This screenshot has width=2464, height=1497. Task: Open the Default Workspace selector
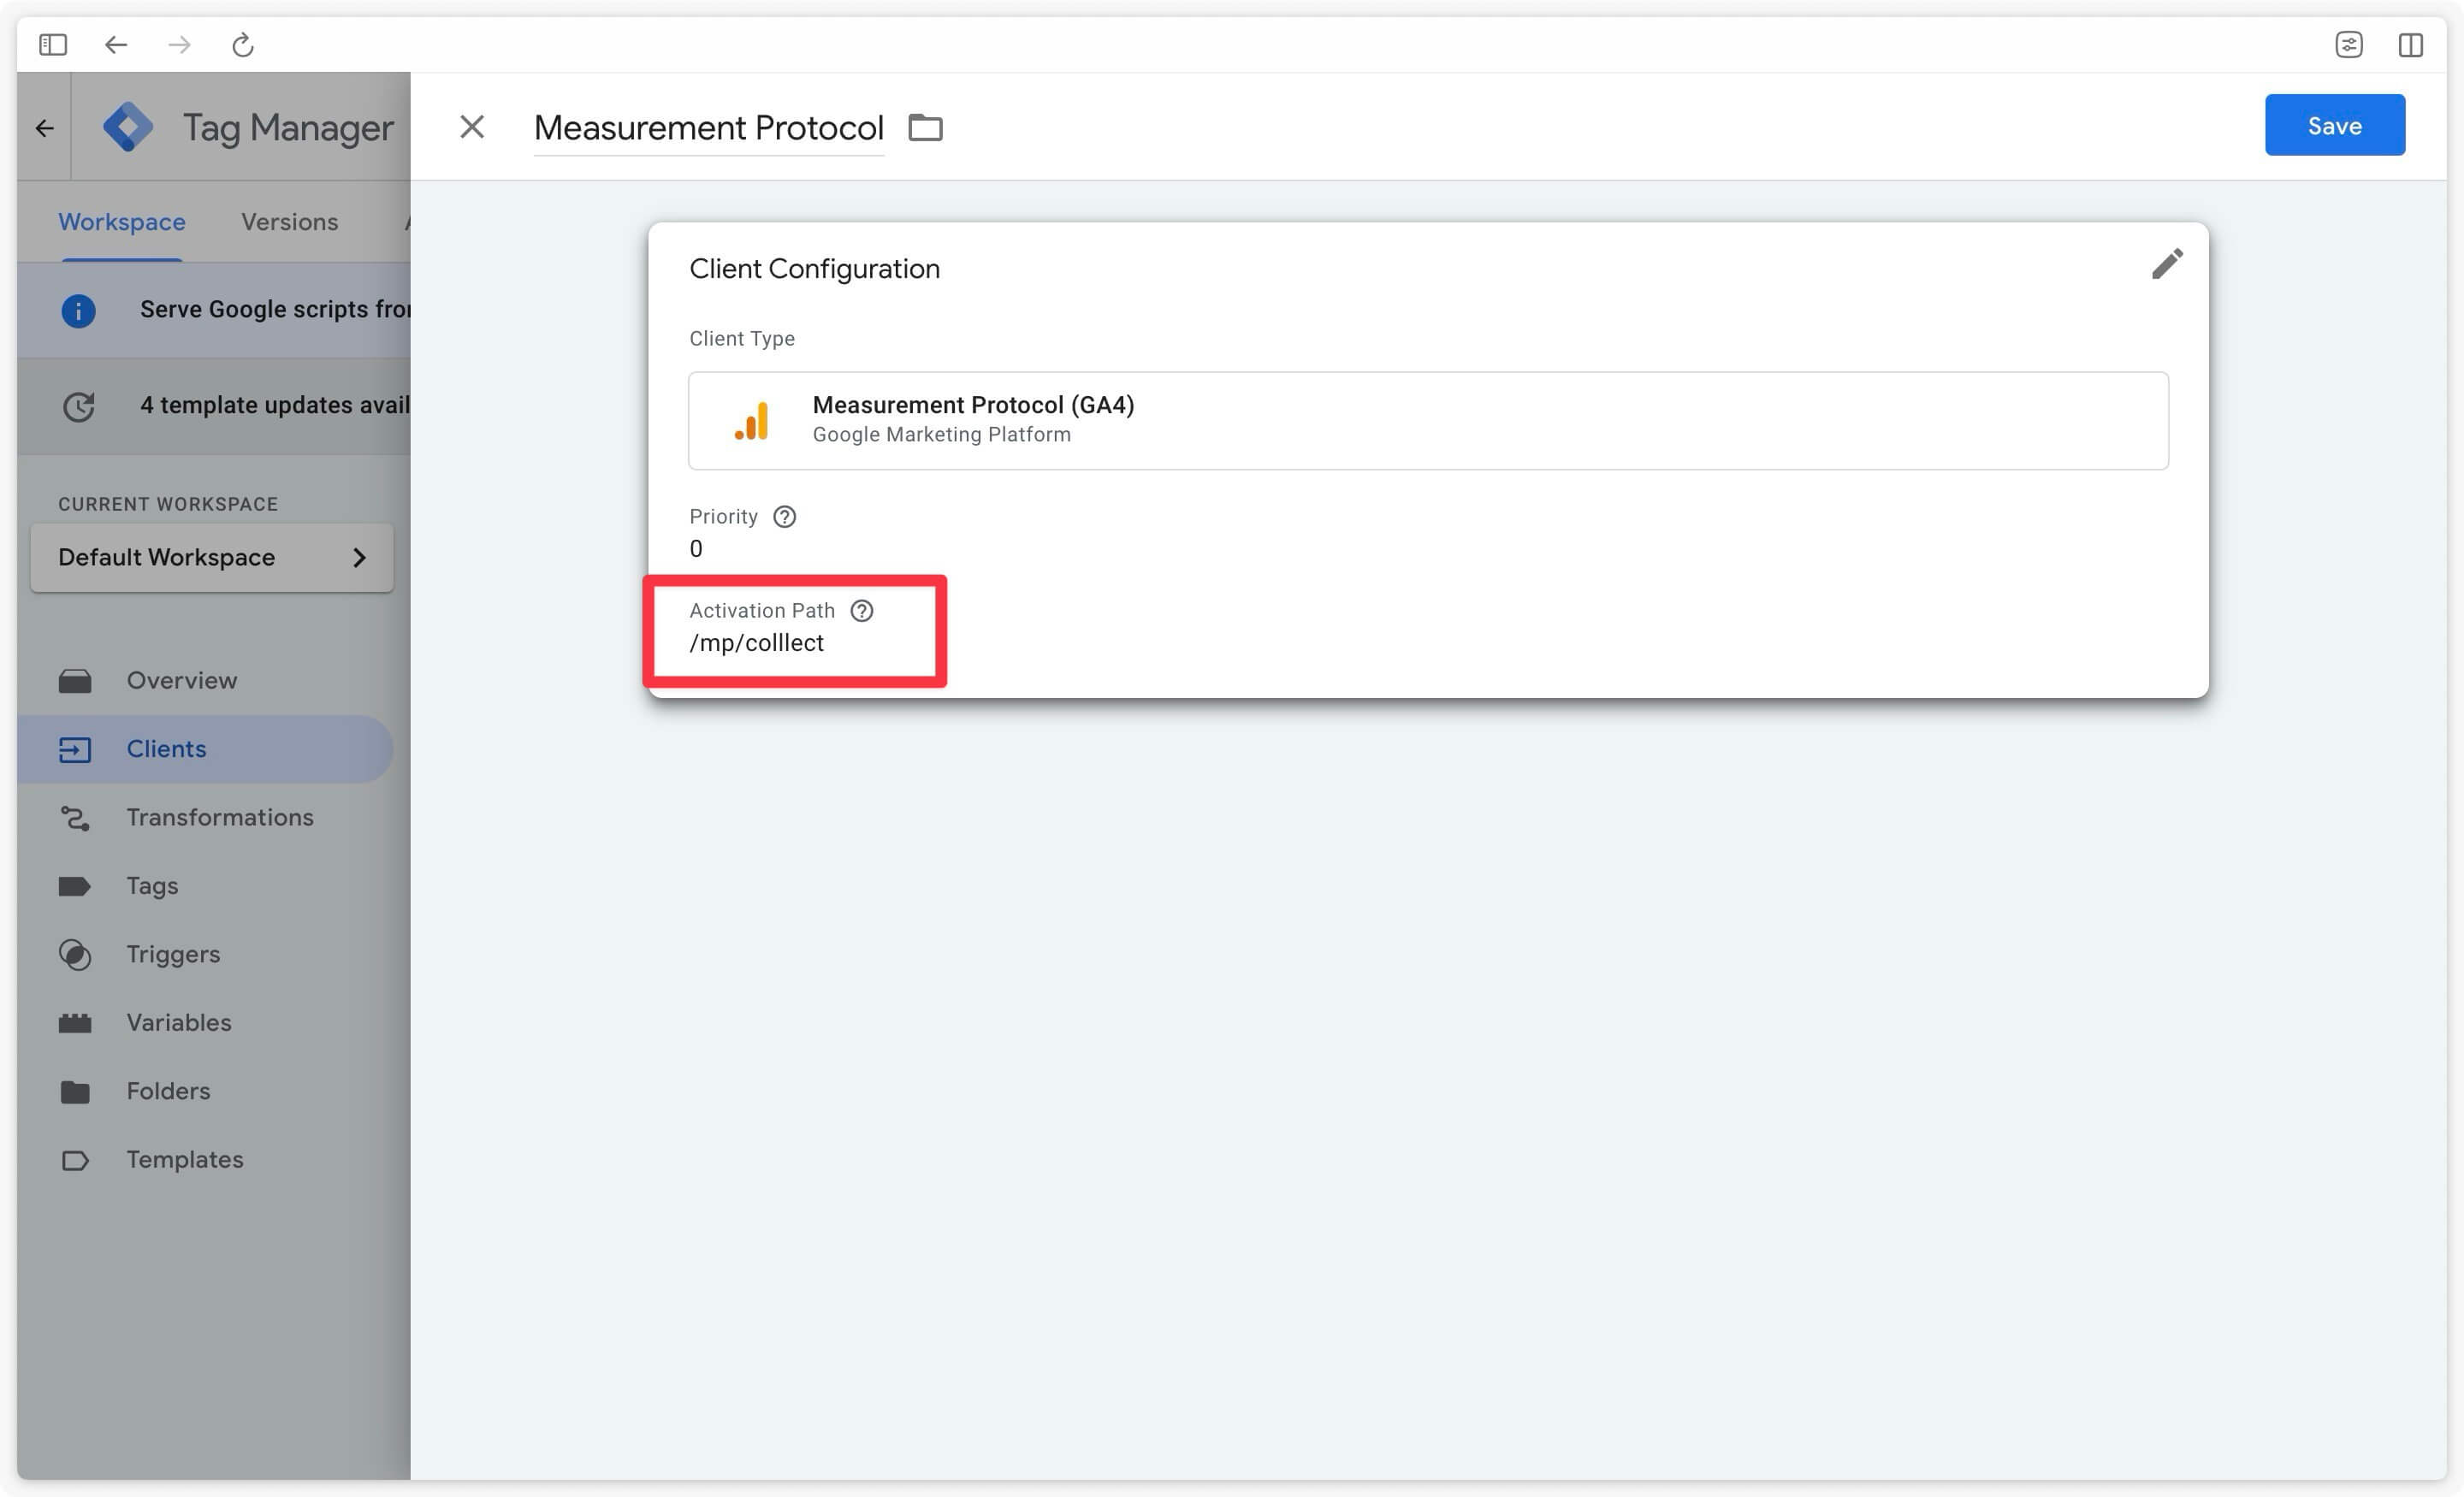(212, 557)
